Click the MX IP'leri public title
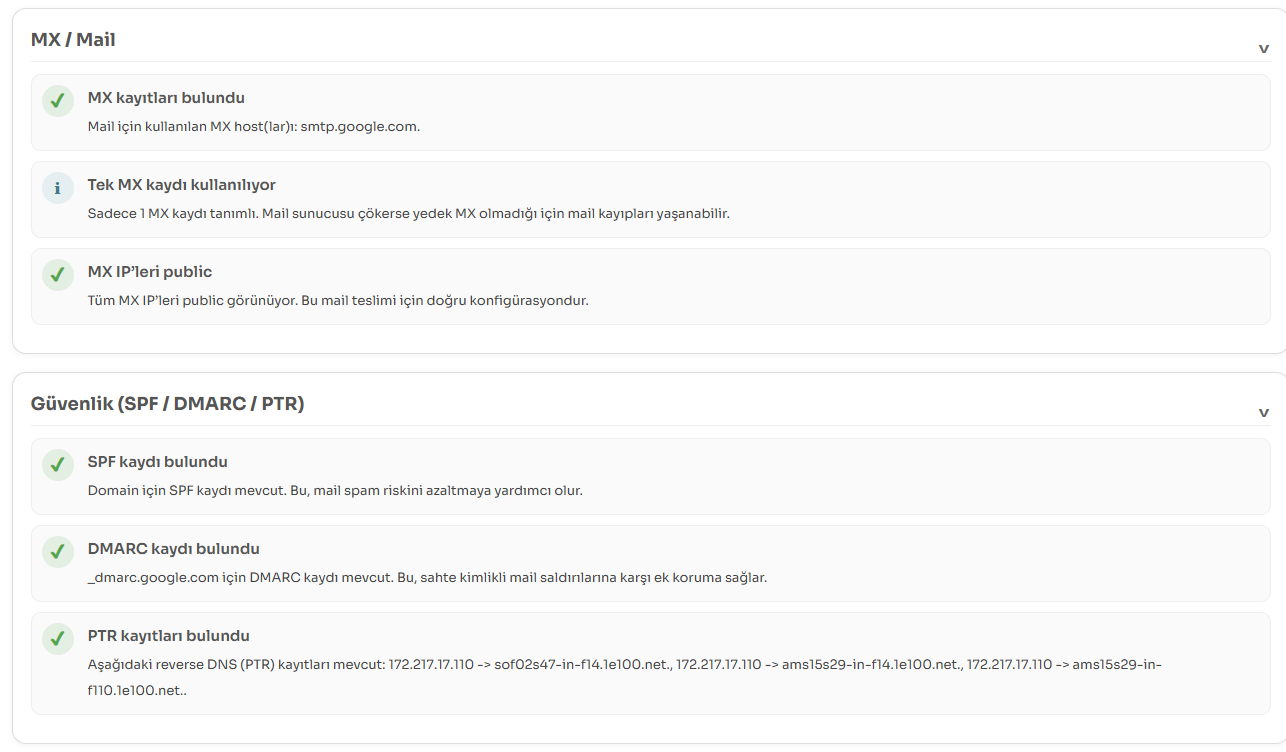Screen dimensions: 1286x752 point(150,272)
